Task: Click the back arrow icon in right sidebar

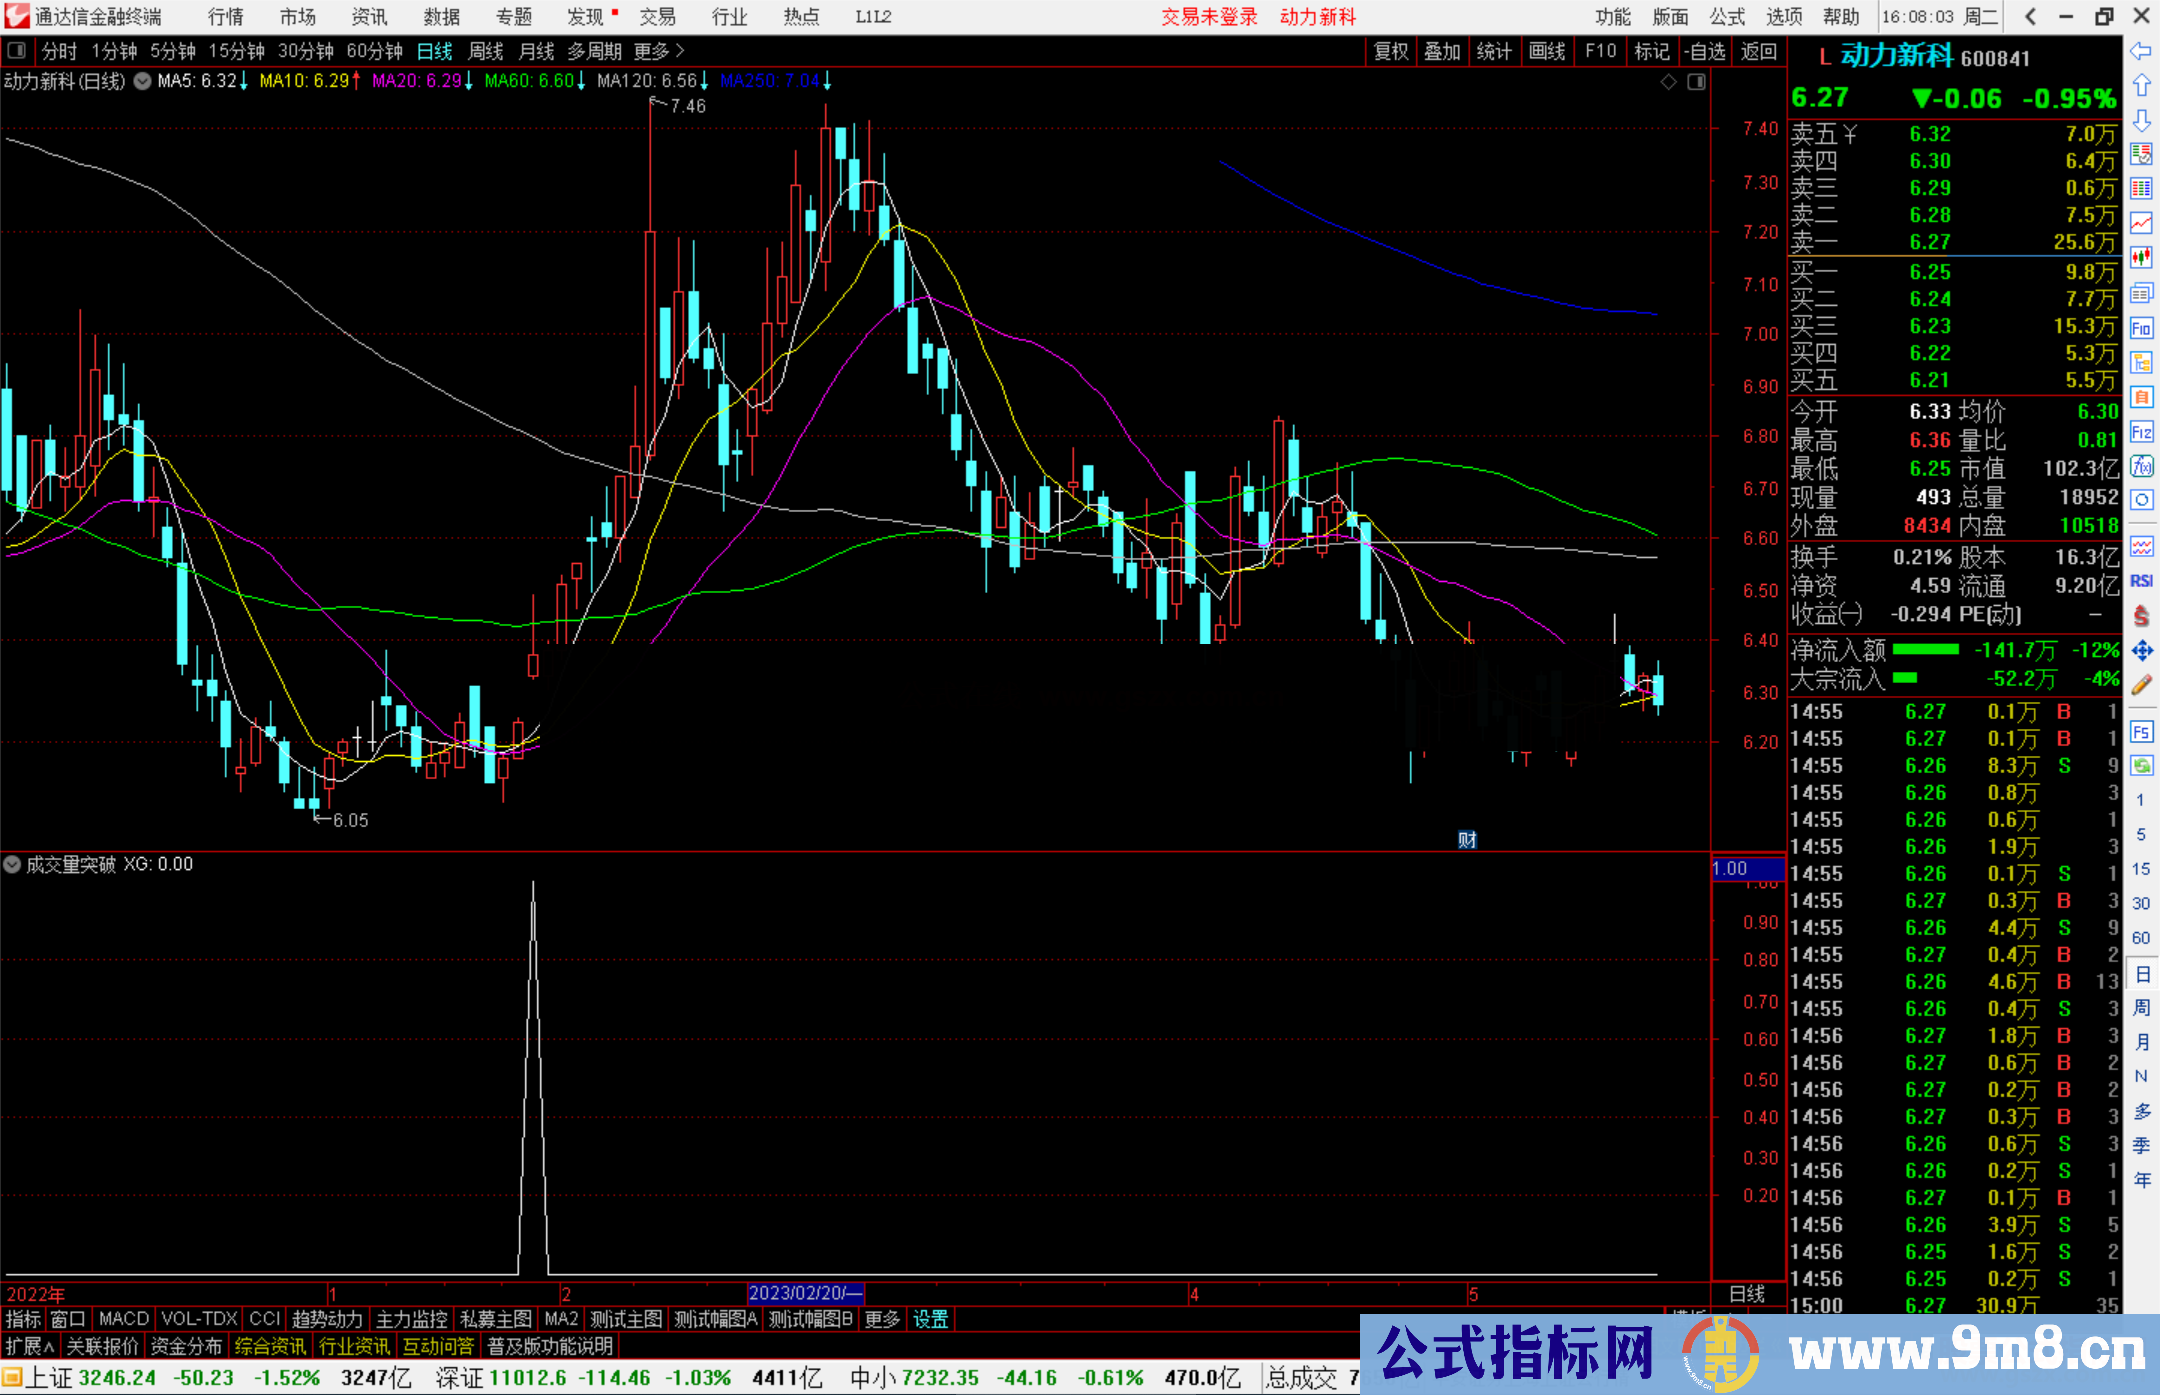Action: tap(2140, 51)
